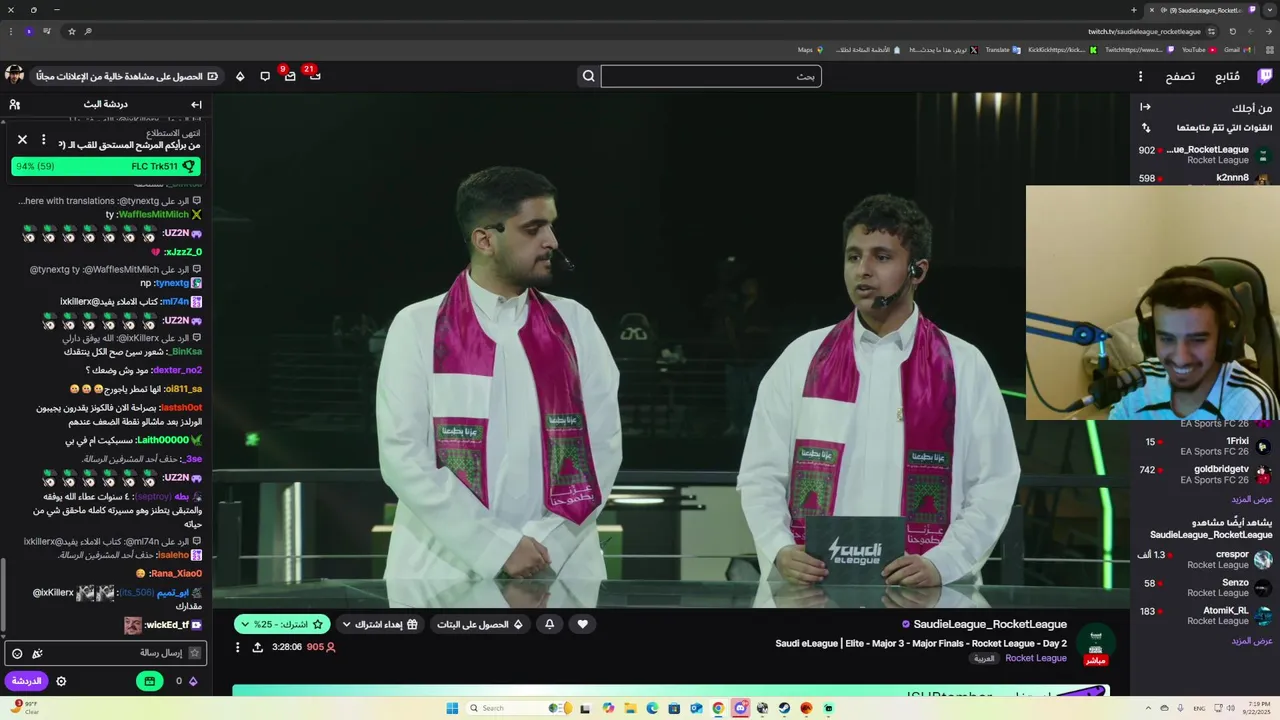The height and width of the screenshot is (720, 1280).
Task: Open the tab search dropdown chevron
Action: tap(1270, 10)
